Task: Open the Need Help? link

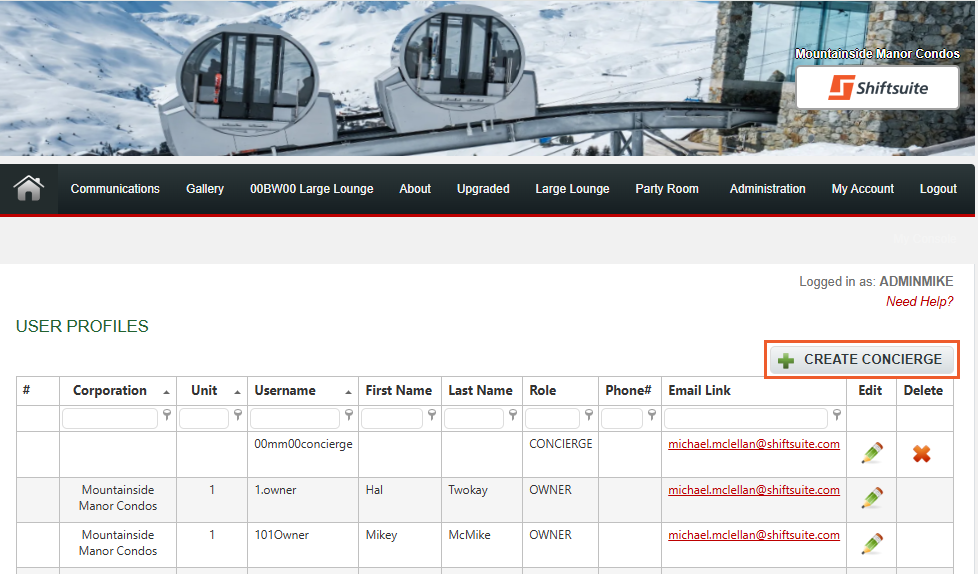Action: [919, 301]
